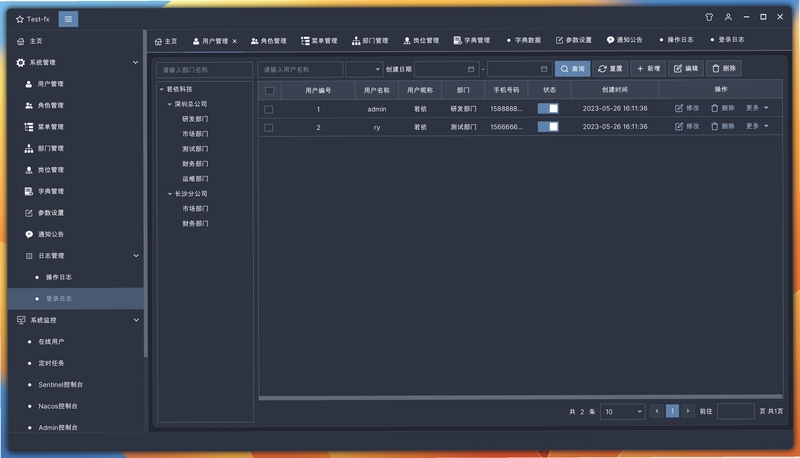Viewport: 800px width, 458px height.
Task: Select 研发部门 in department tree
Action: tap(195, 119)
